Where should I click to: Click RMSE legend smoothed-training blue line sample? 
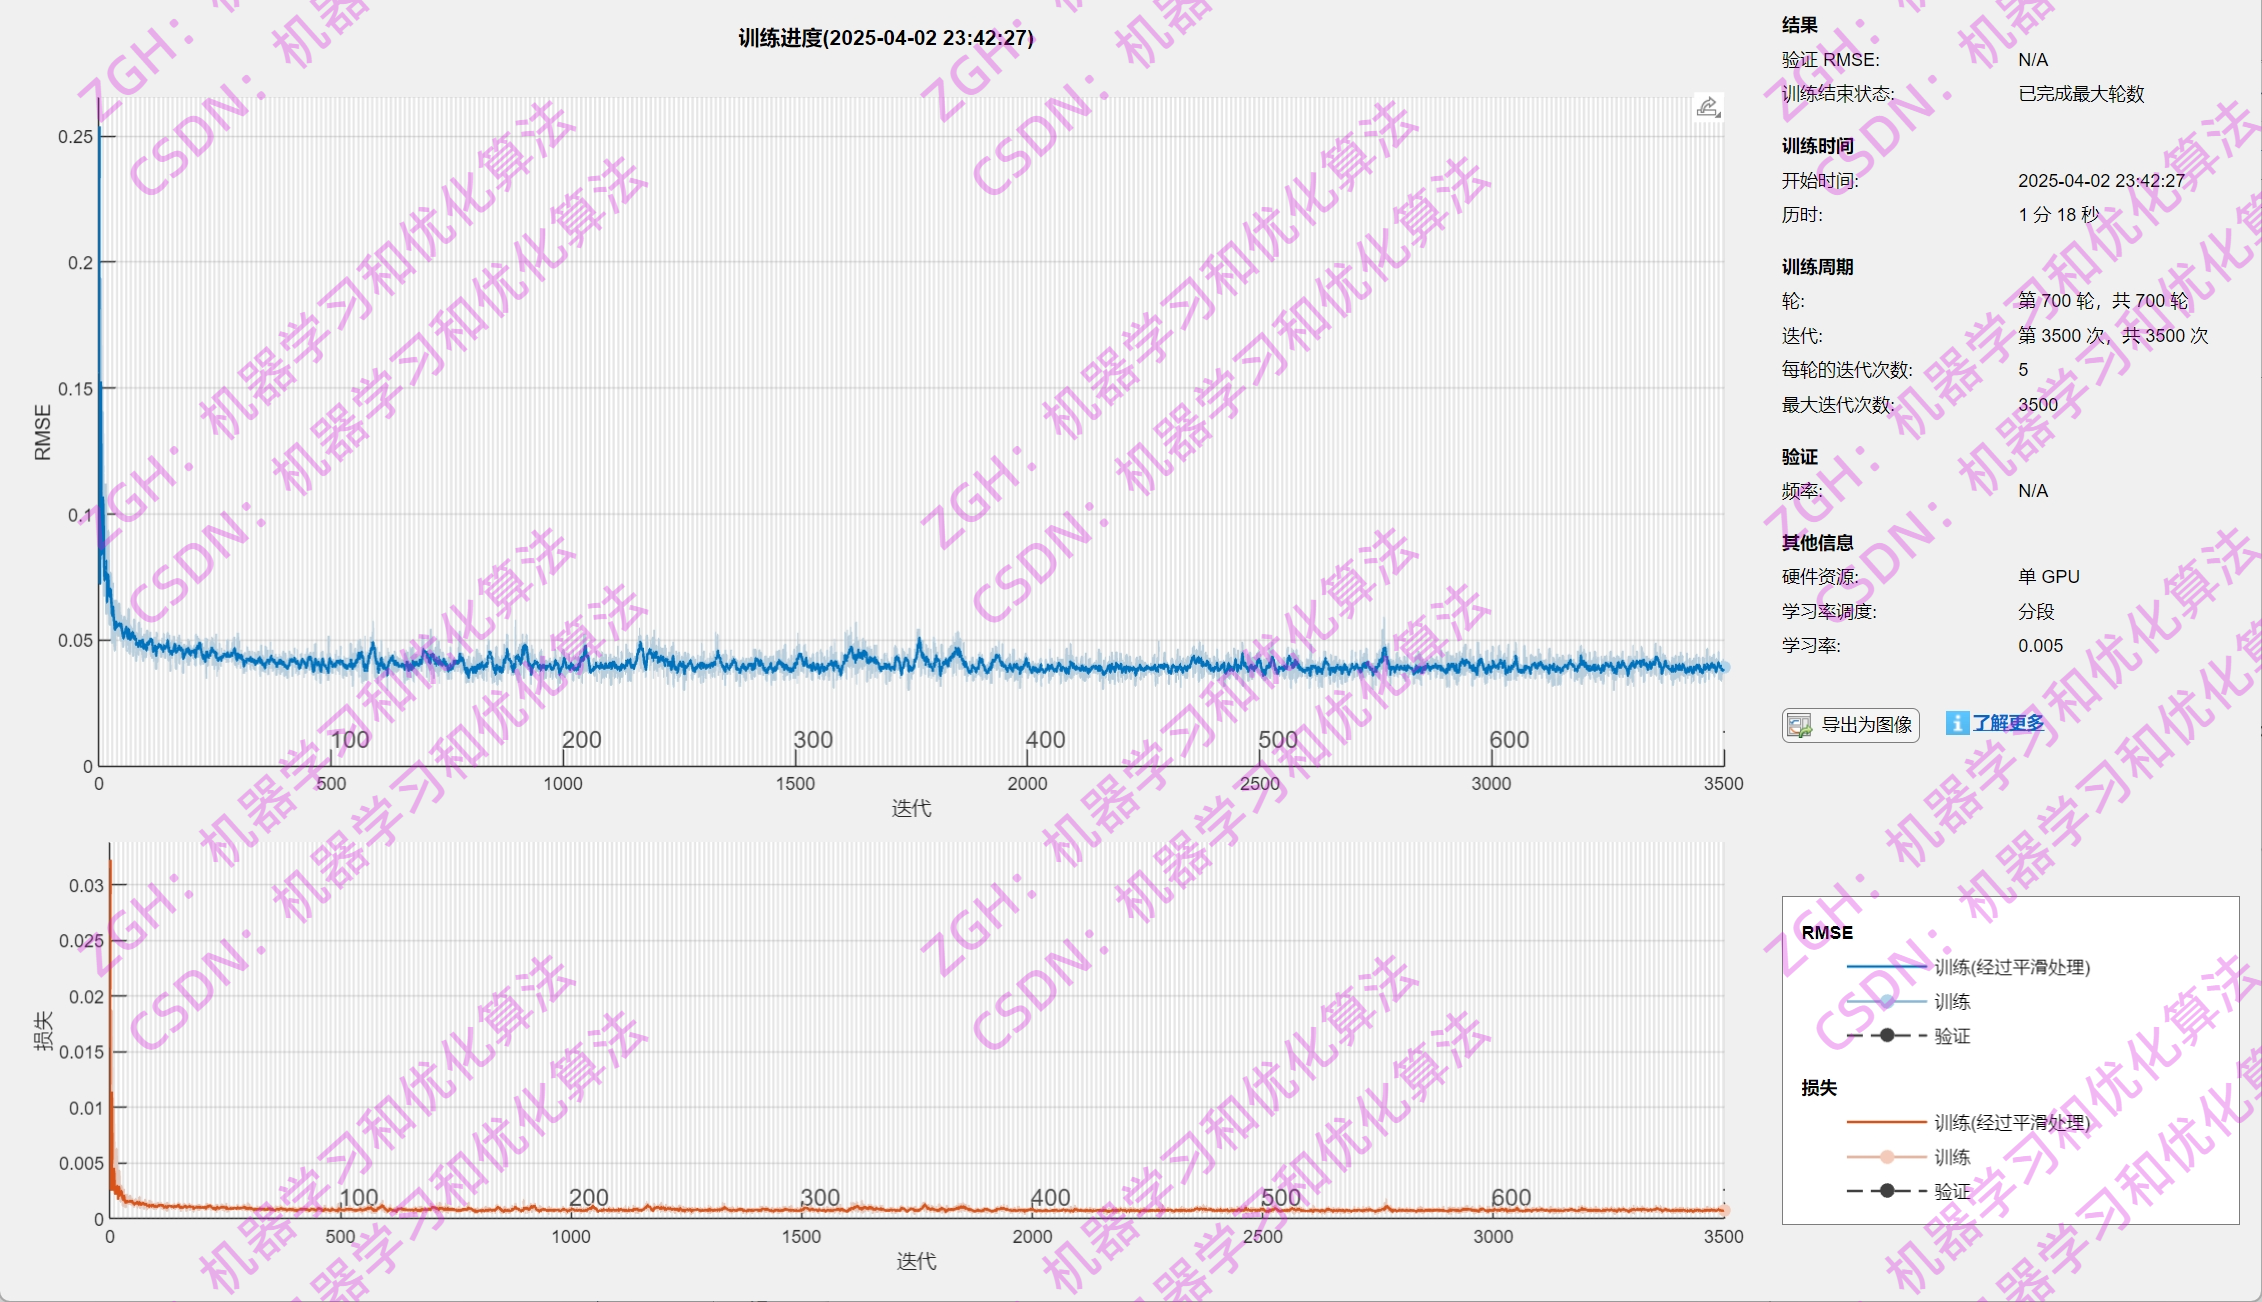pos(1886,967)
